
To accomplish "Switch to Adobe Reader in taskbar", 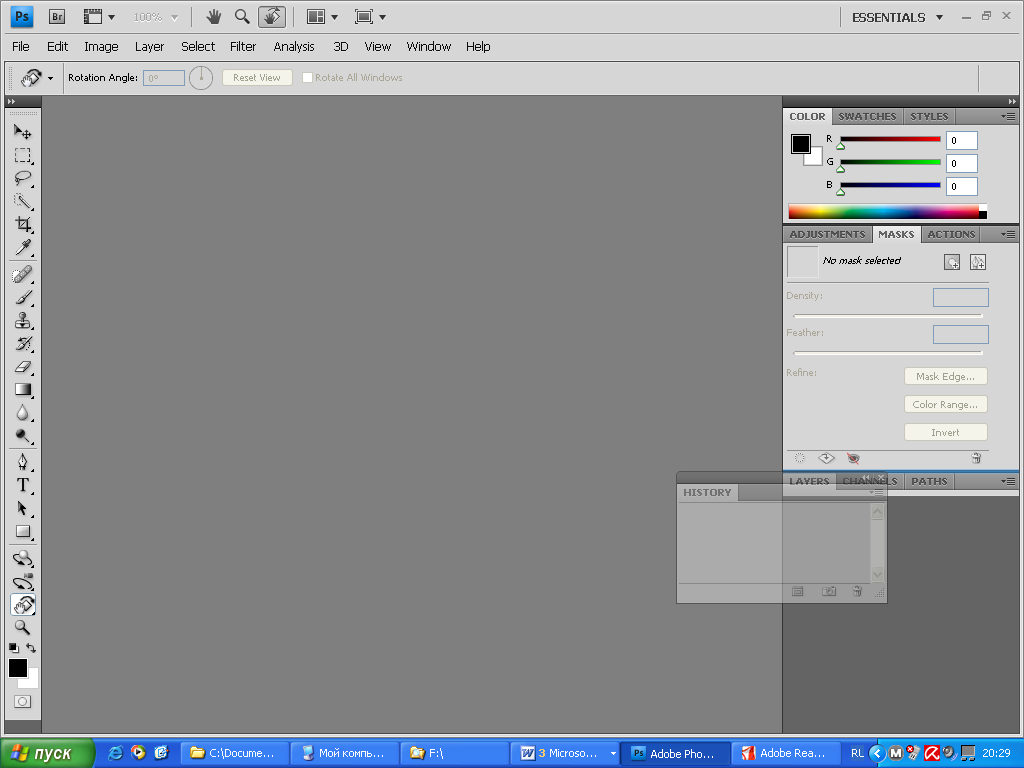I will [x=784, y=753].
